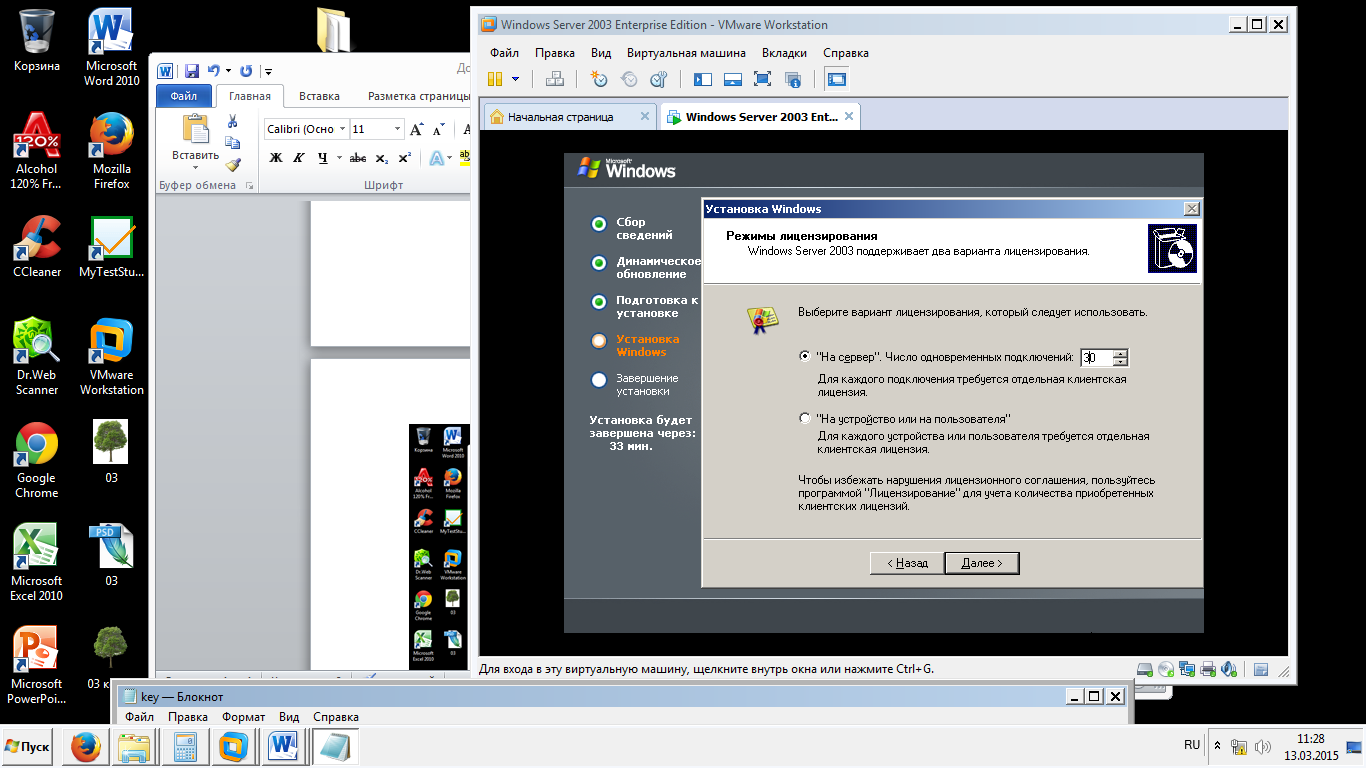Click the Пуск start button
This screenshot has width=1366, height=768.
(27, 747)
